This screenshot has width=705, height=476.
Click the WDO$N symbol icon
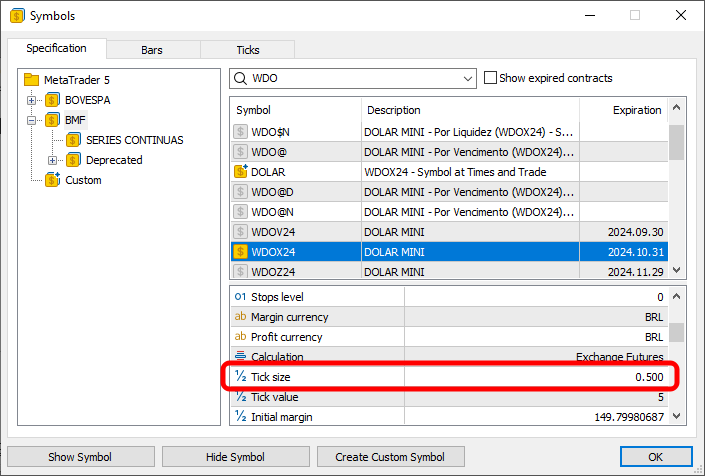(x=241, y=132)
